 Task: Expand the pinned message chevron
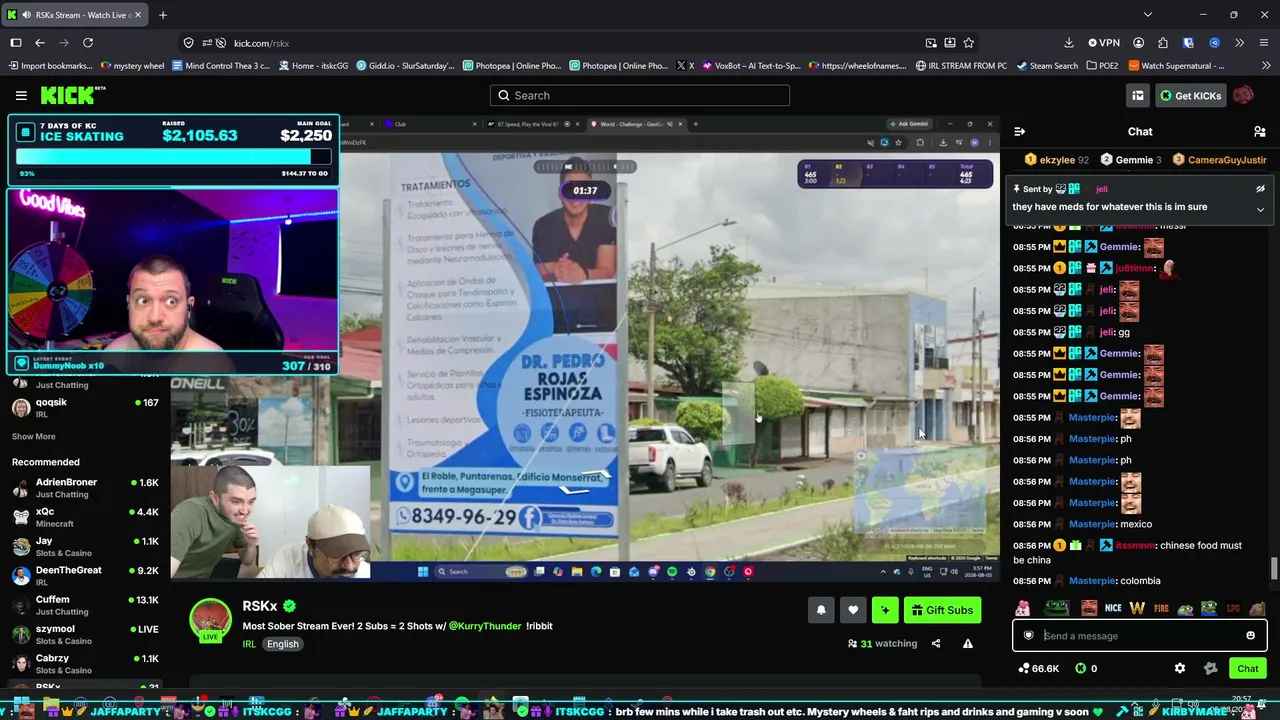1260,209
